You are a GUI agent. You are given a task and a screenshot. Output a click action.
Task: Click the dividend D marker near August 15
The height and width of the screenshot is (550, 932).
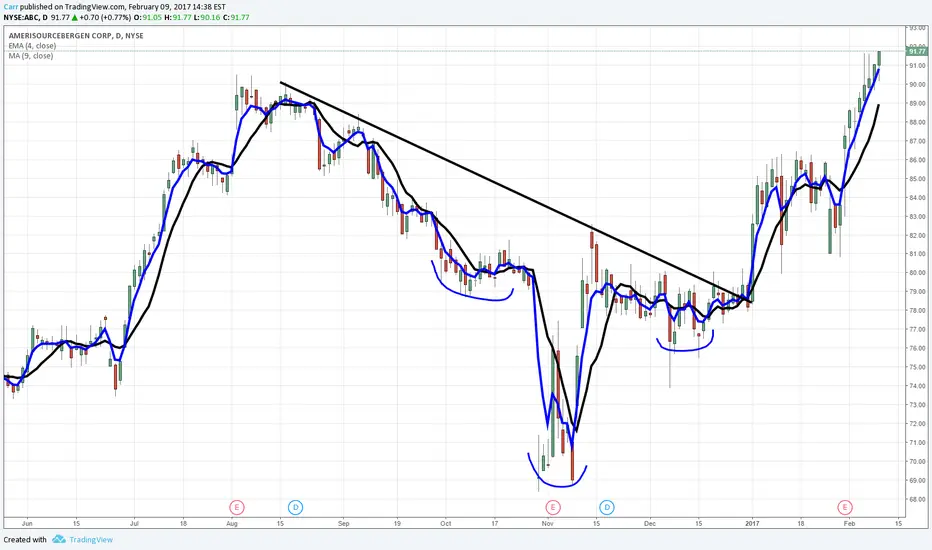[295, 507]
